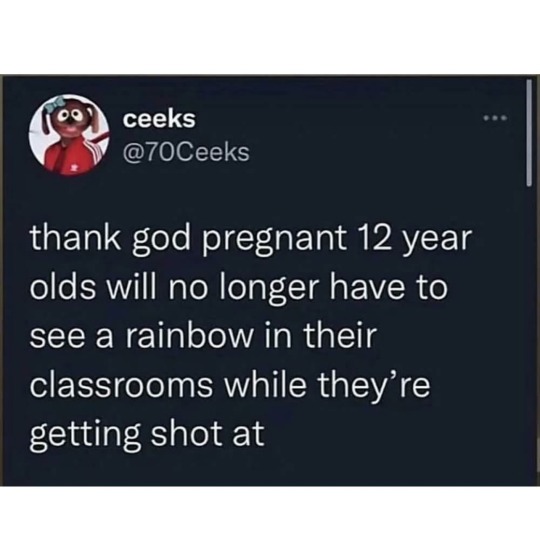Open the ceeks display name profile link
Screen dimensions: 540x535
tap(159, 119)
